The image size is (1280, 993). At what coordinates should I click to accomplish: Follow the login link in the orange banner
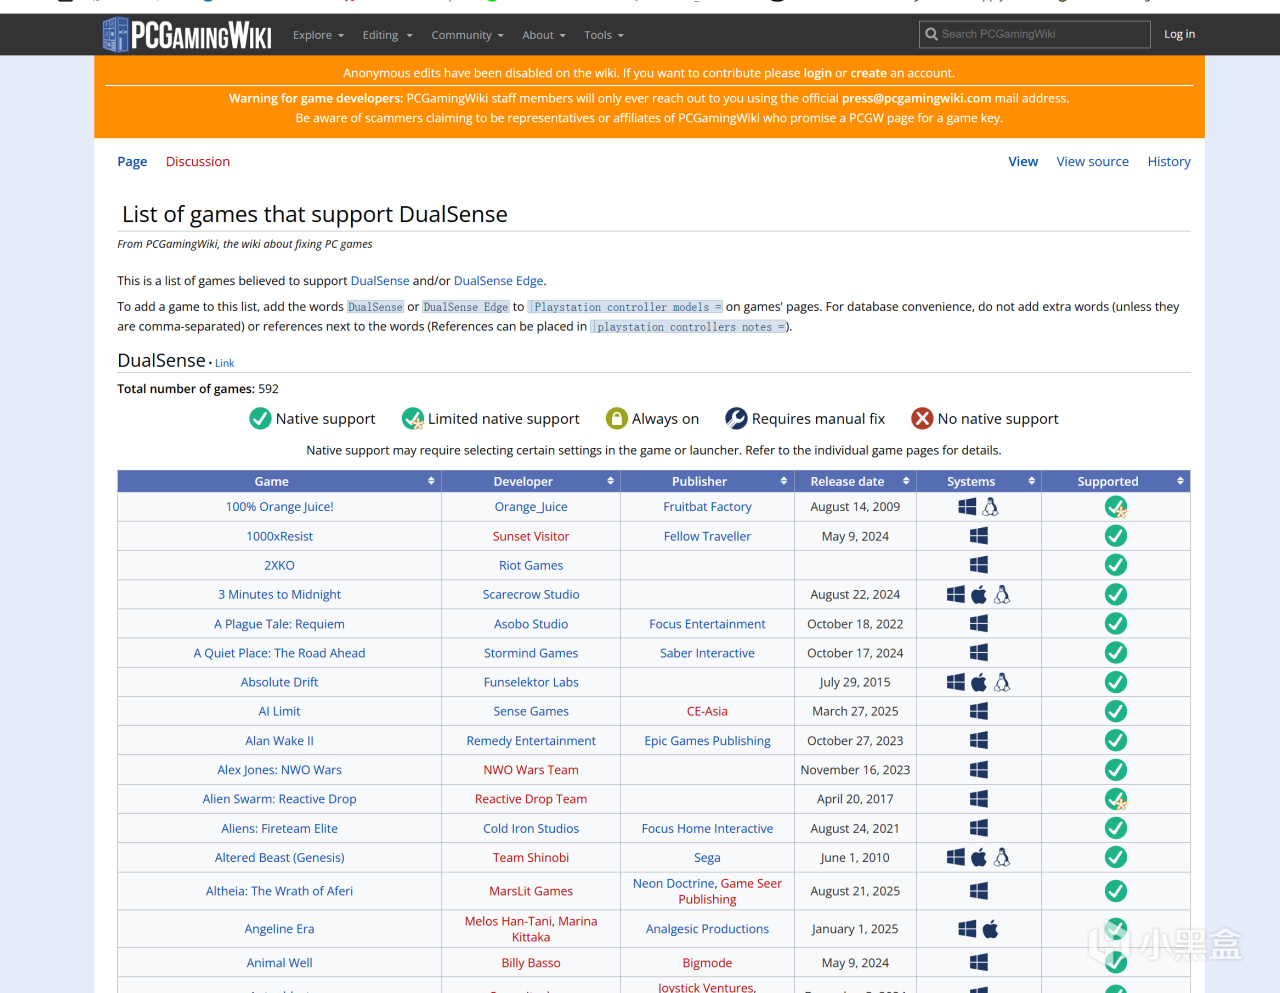click(817, 73)
